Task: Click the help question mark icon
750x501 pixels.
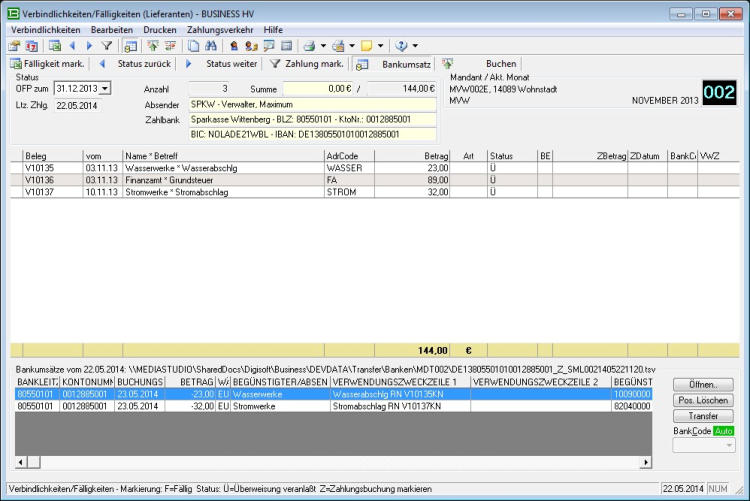Action: point(401,46)
